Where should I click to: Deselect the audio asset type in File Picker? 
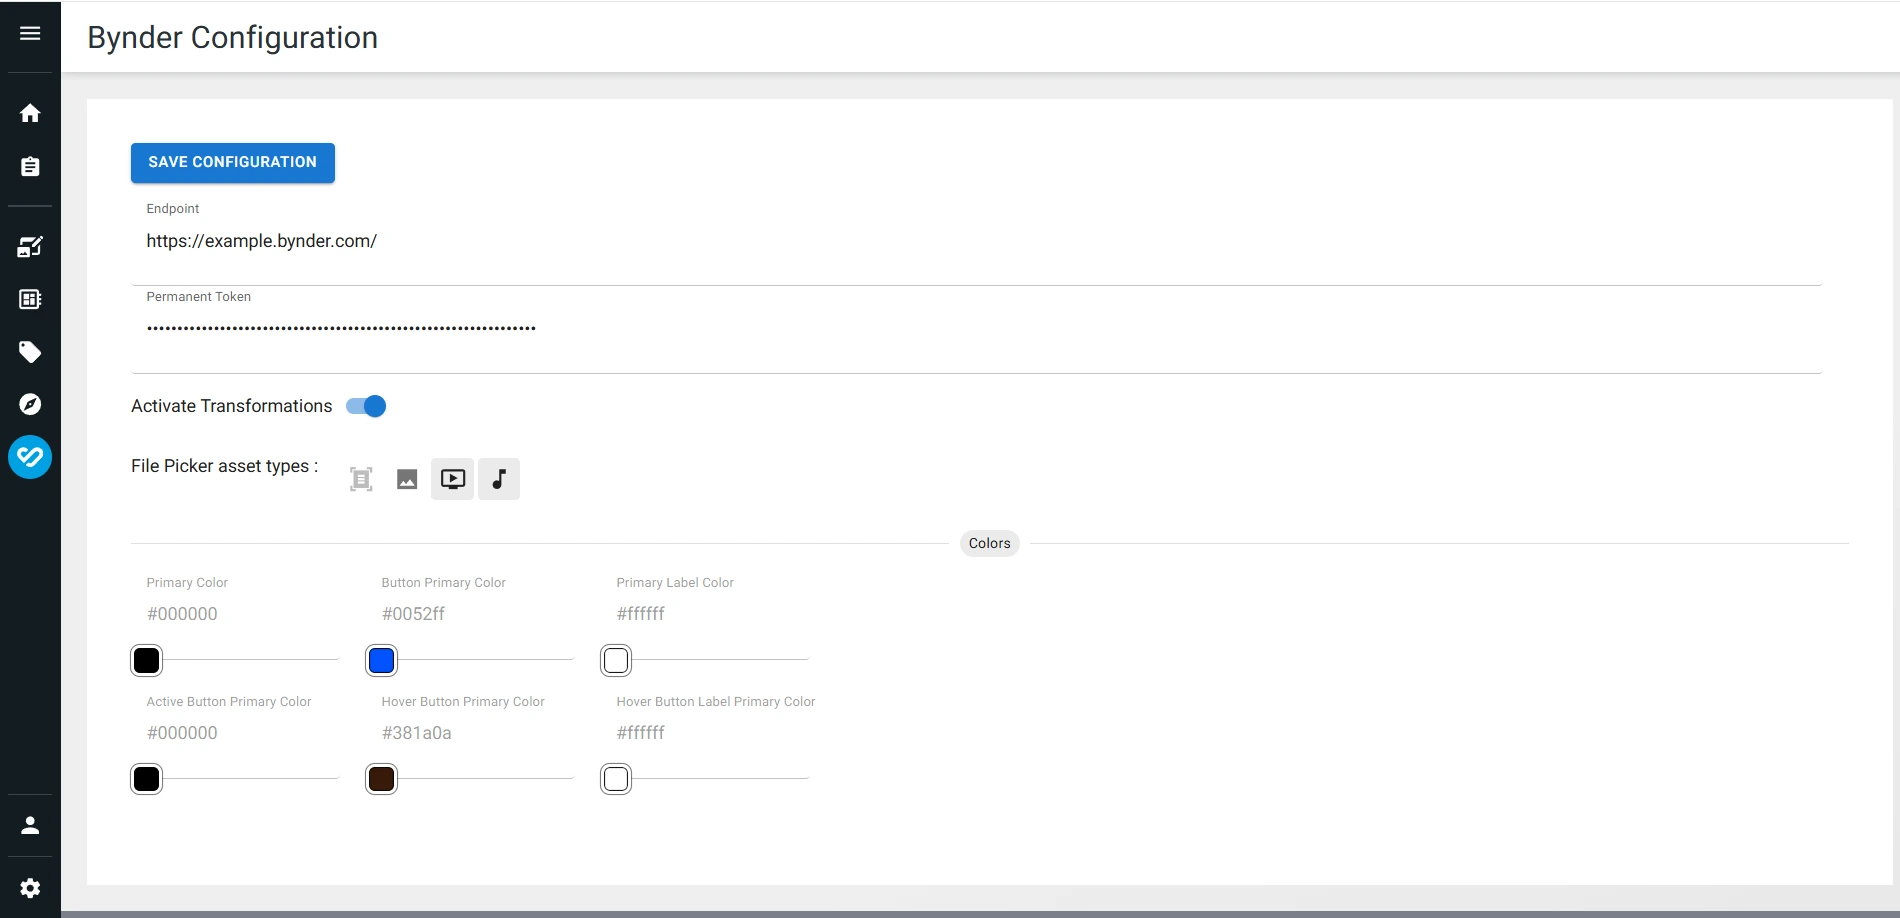pos(499,478)
